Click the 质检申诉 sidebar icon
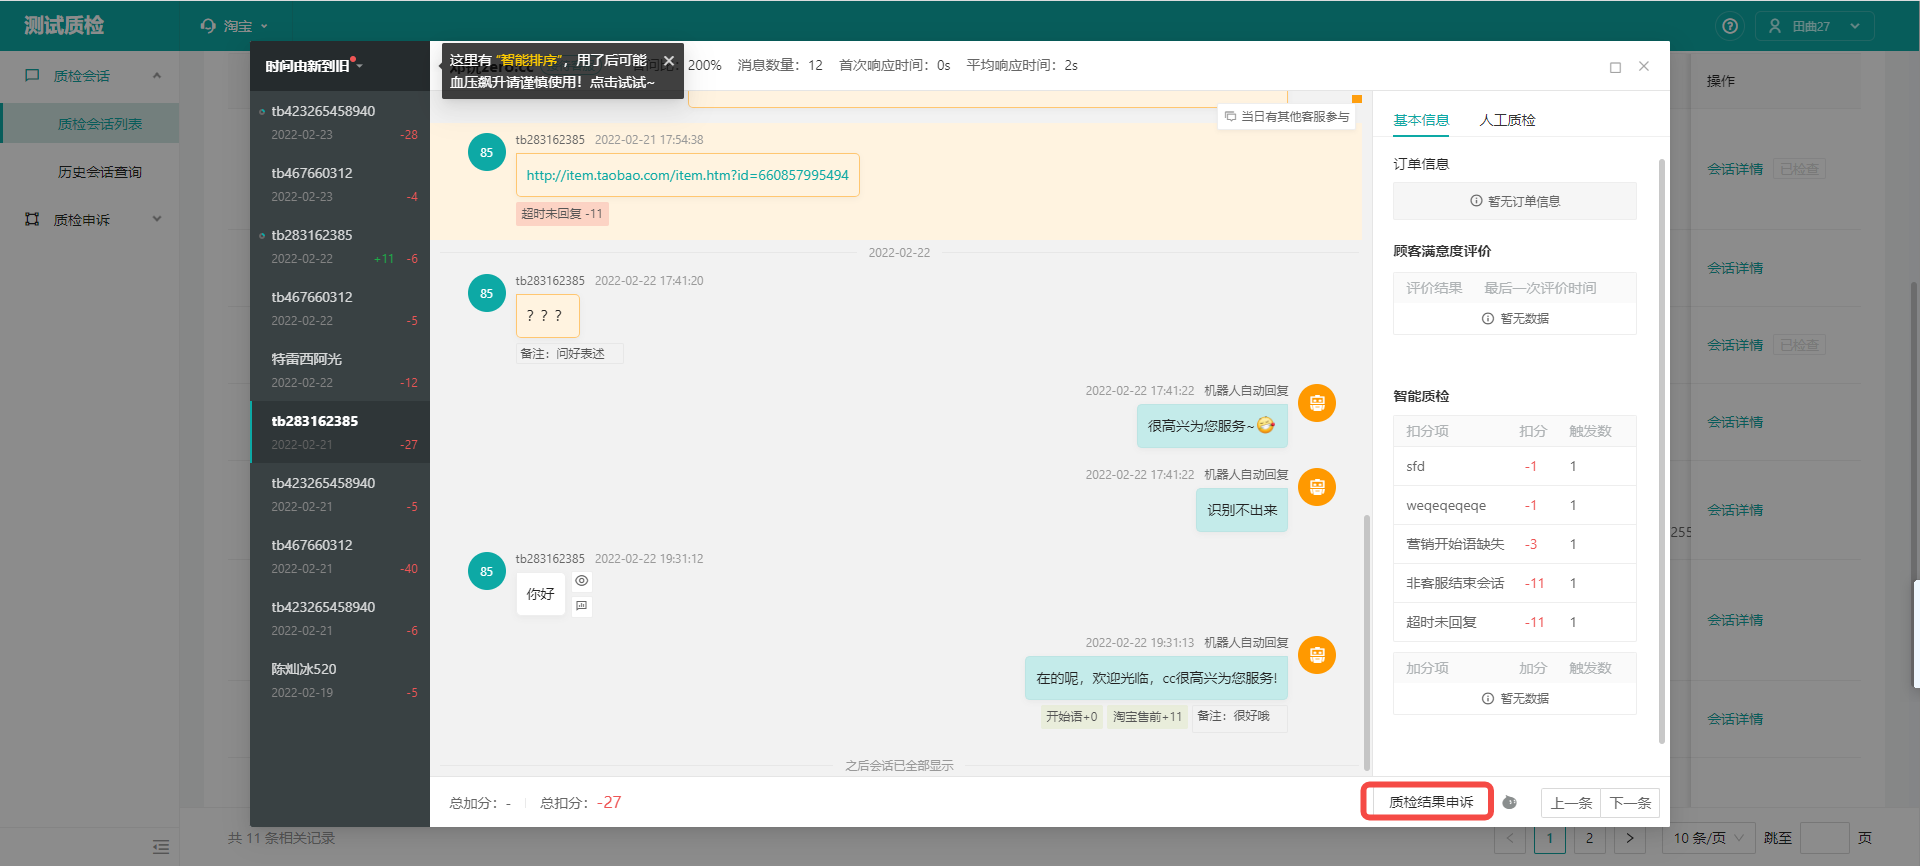The height and width of the screenshot is (866, 1920). point(32,219)
